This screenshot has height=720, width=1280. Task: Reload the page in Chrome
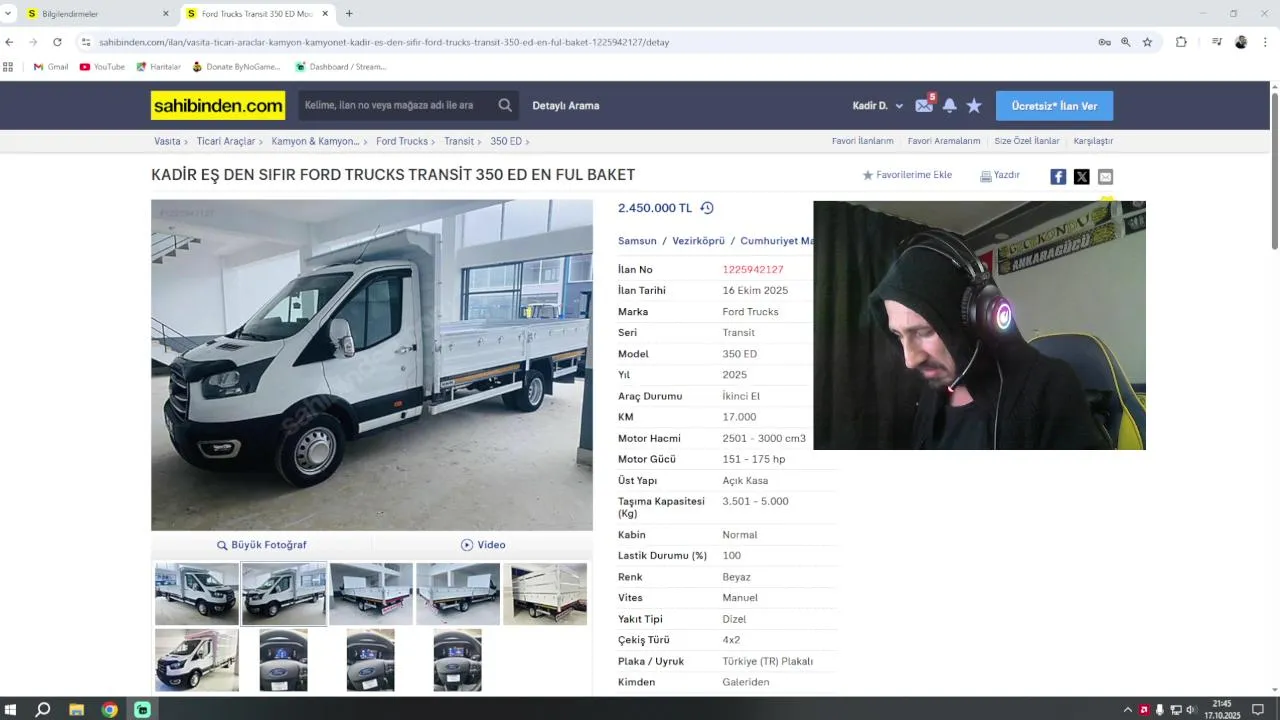pos(57,42)
